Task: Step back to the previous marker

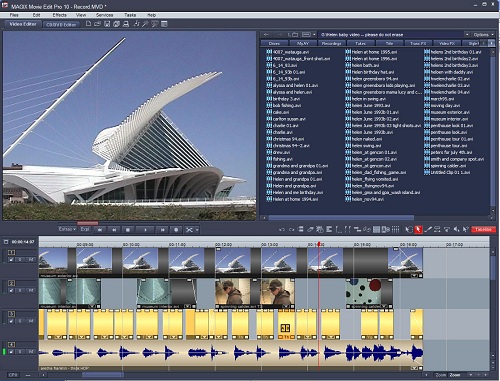Action: [114, 230]
